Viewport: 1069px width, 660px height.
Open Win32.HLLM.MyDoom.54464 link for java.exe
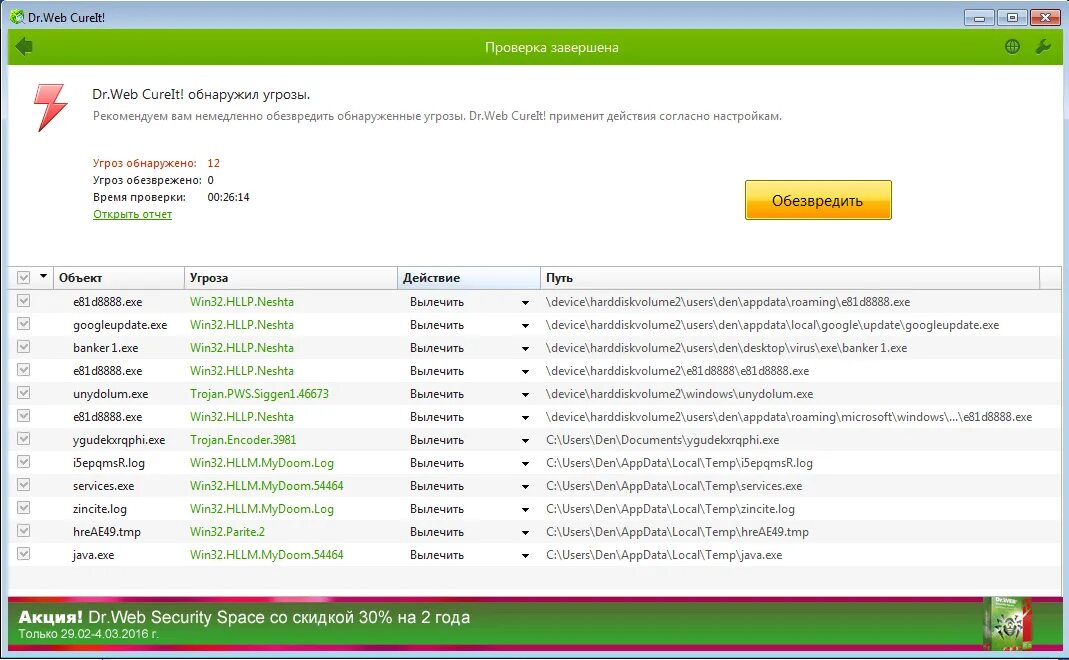tap(267, 554)
